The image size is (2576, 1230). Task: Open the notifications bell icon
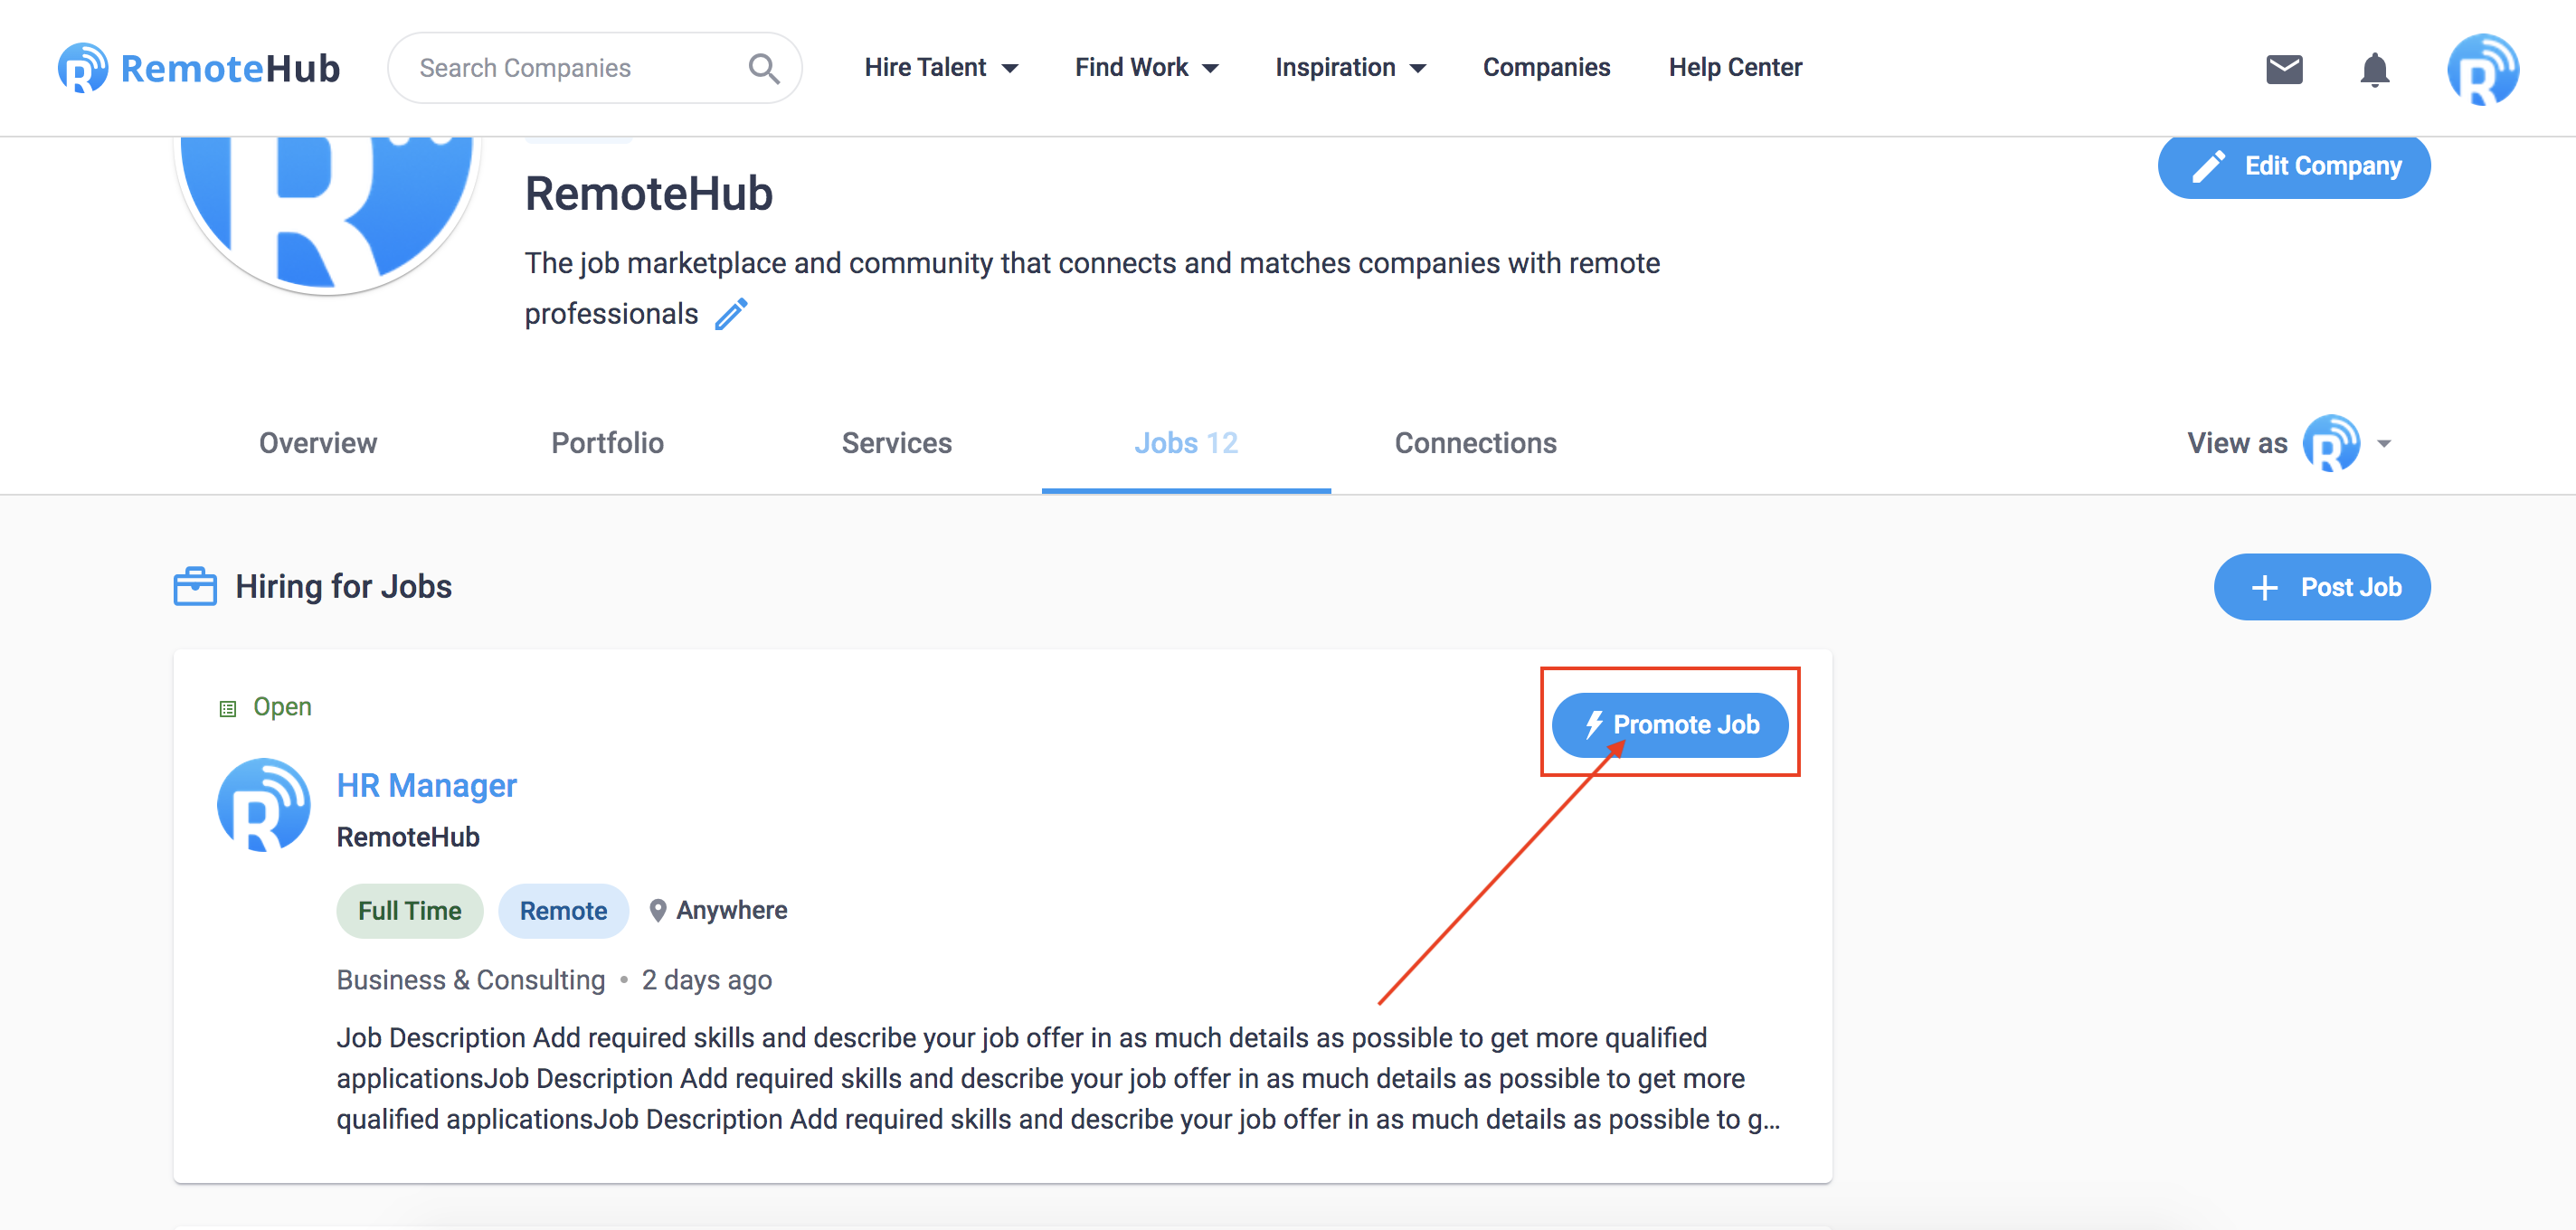coord(2374,69)
